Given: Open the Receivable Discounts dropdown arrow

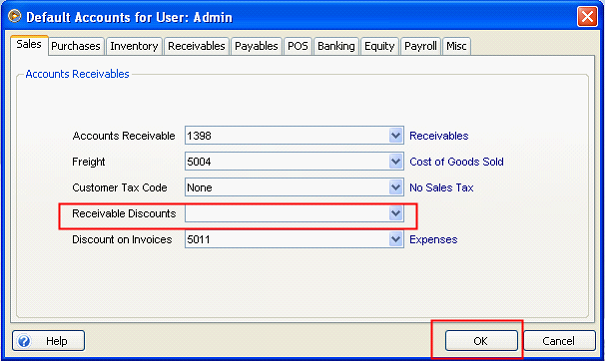Looking at the screenshot, I should tap(395, 213).
